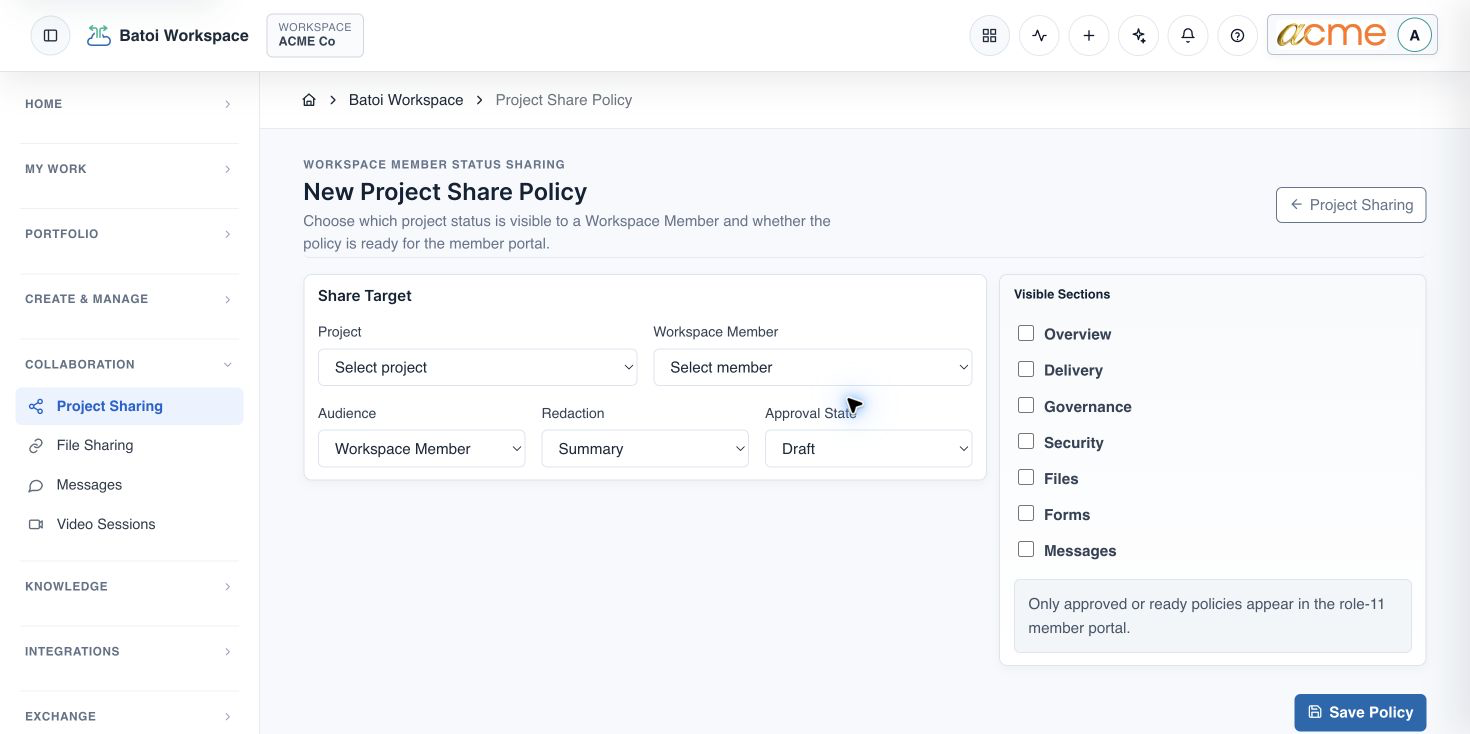This screenshot has width=1470, height=734.
Task: Open notifications bell icon
Action: (x=1188, y=36)
